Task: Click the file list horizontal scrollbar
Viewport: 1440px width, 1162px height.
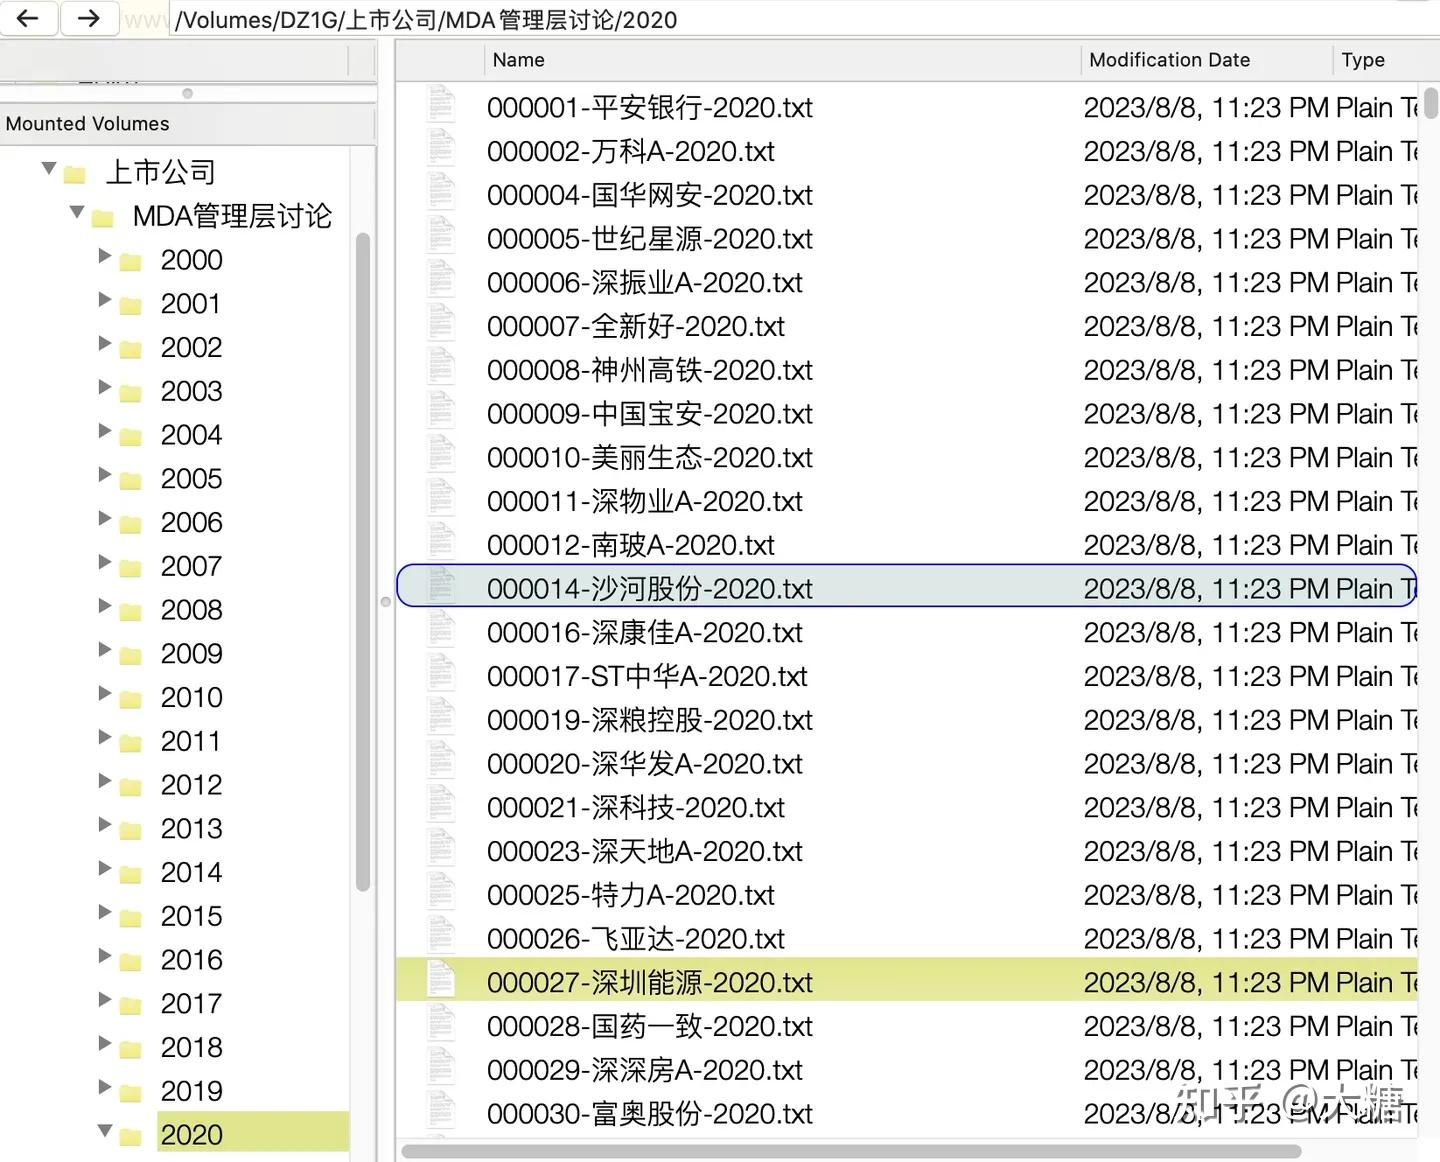Action: pos(851,1152)
